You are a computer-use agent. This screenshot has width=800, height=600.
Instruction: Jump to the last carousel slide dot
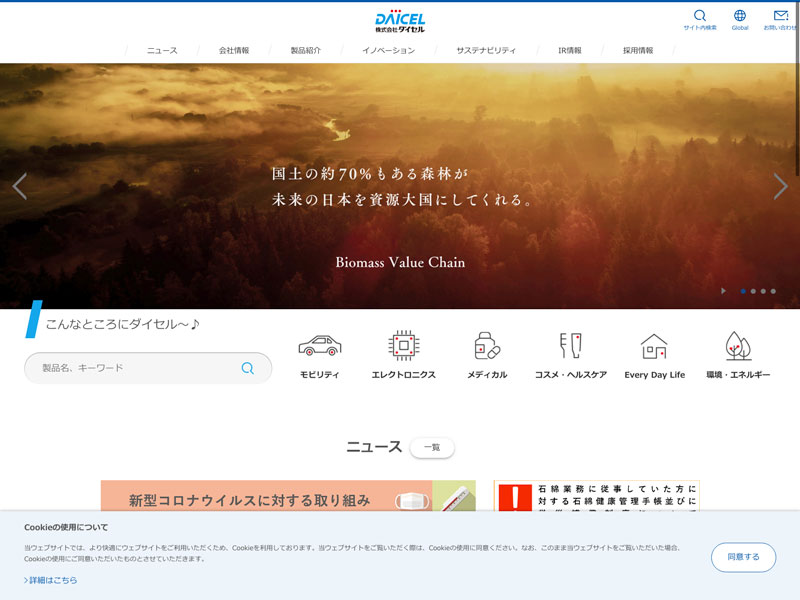coord(773,291)
